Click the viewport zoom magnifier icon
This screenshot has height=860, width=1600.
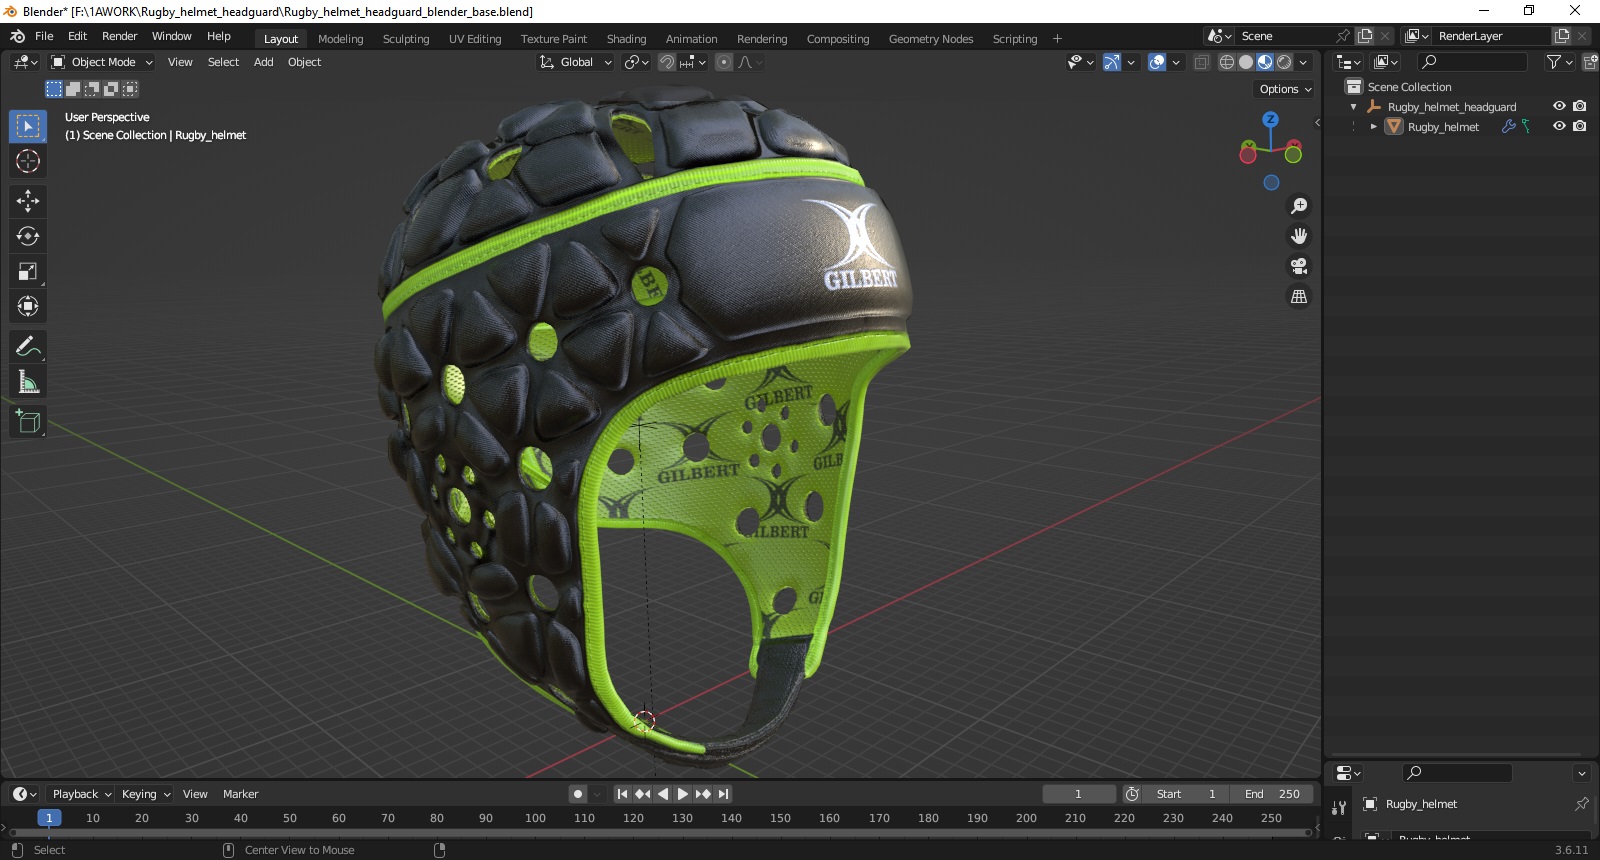click(1299, 206)
